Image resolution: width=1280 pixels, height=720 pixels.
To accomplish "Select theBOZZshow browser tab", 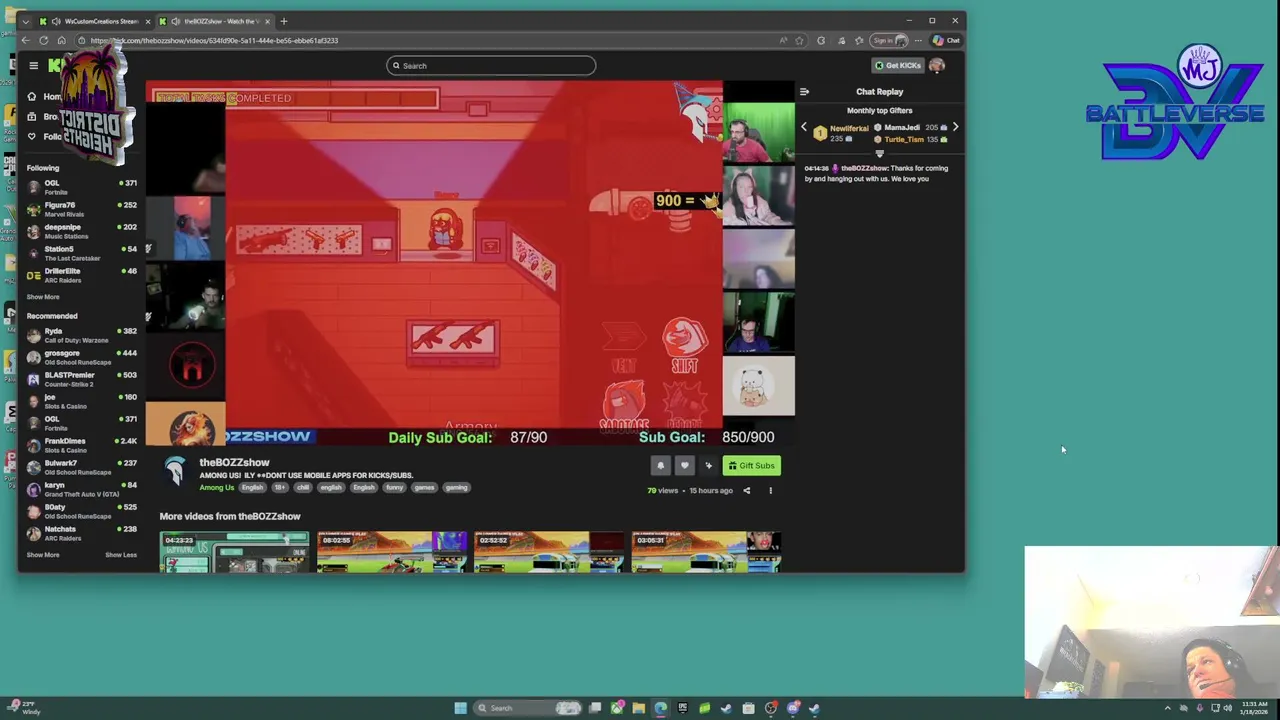I will [216, 21].
